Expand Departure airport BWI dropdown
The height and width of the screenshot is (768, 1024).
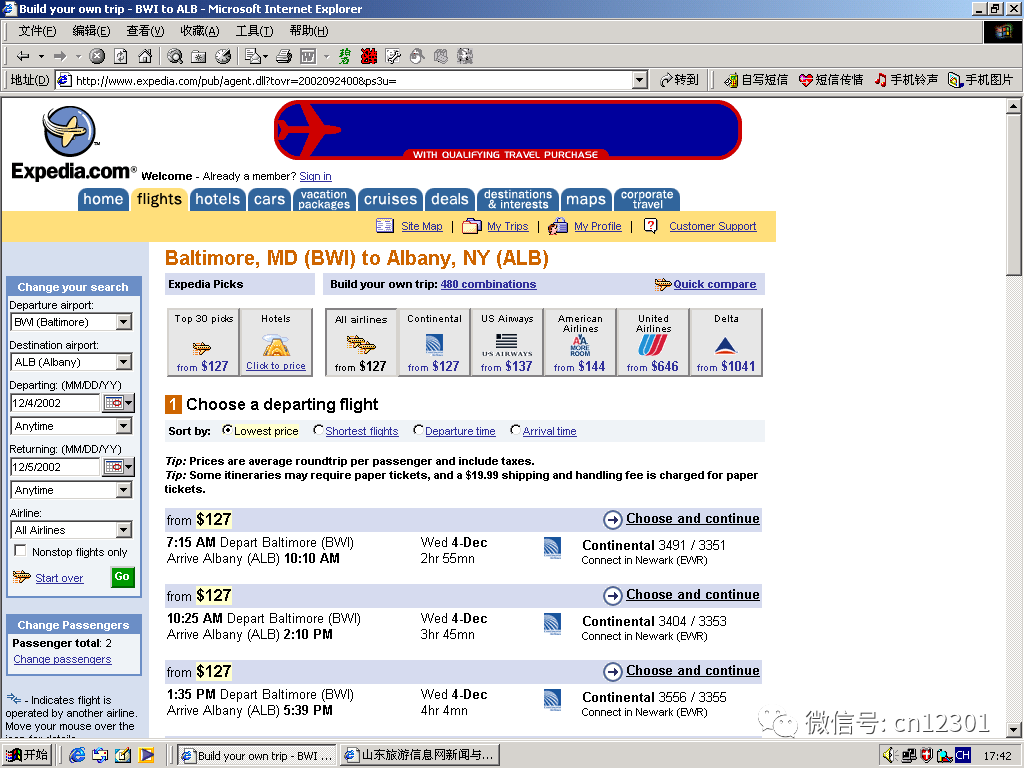click(123, 322)
